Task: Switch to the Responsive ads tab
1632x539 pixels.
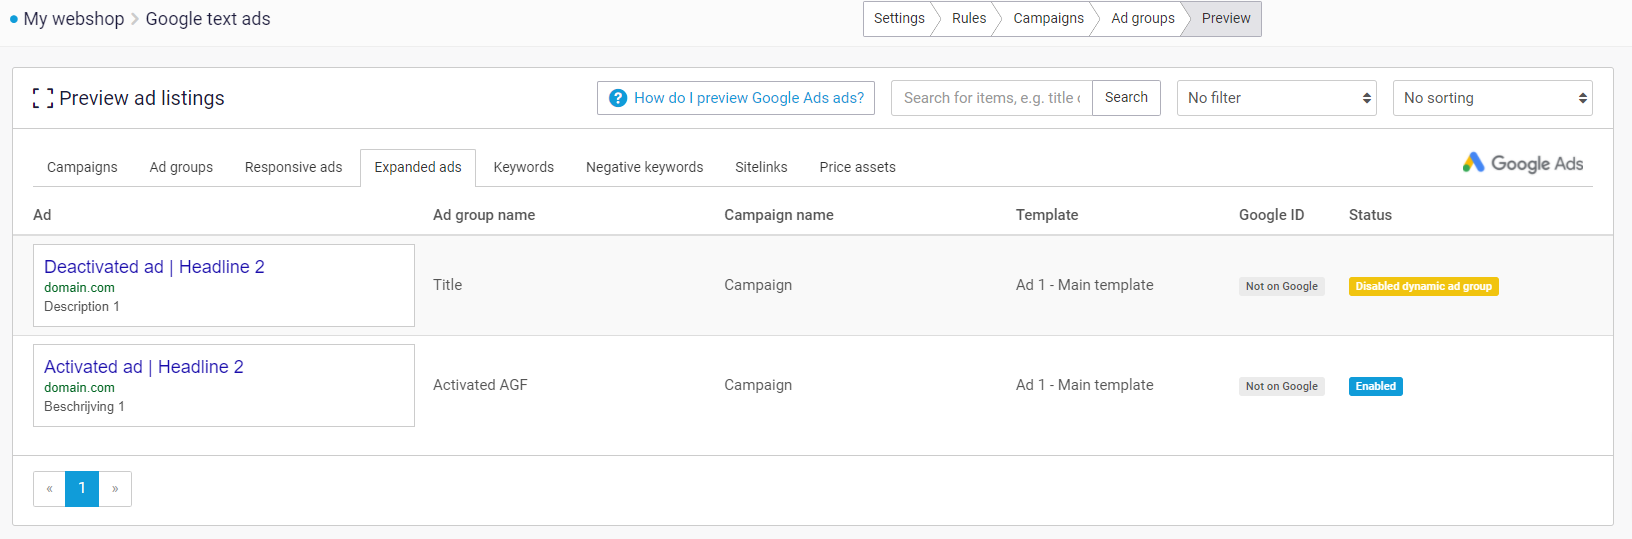Action: pyautogui.click(x=293, y=167)
